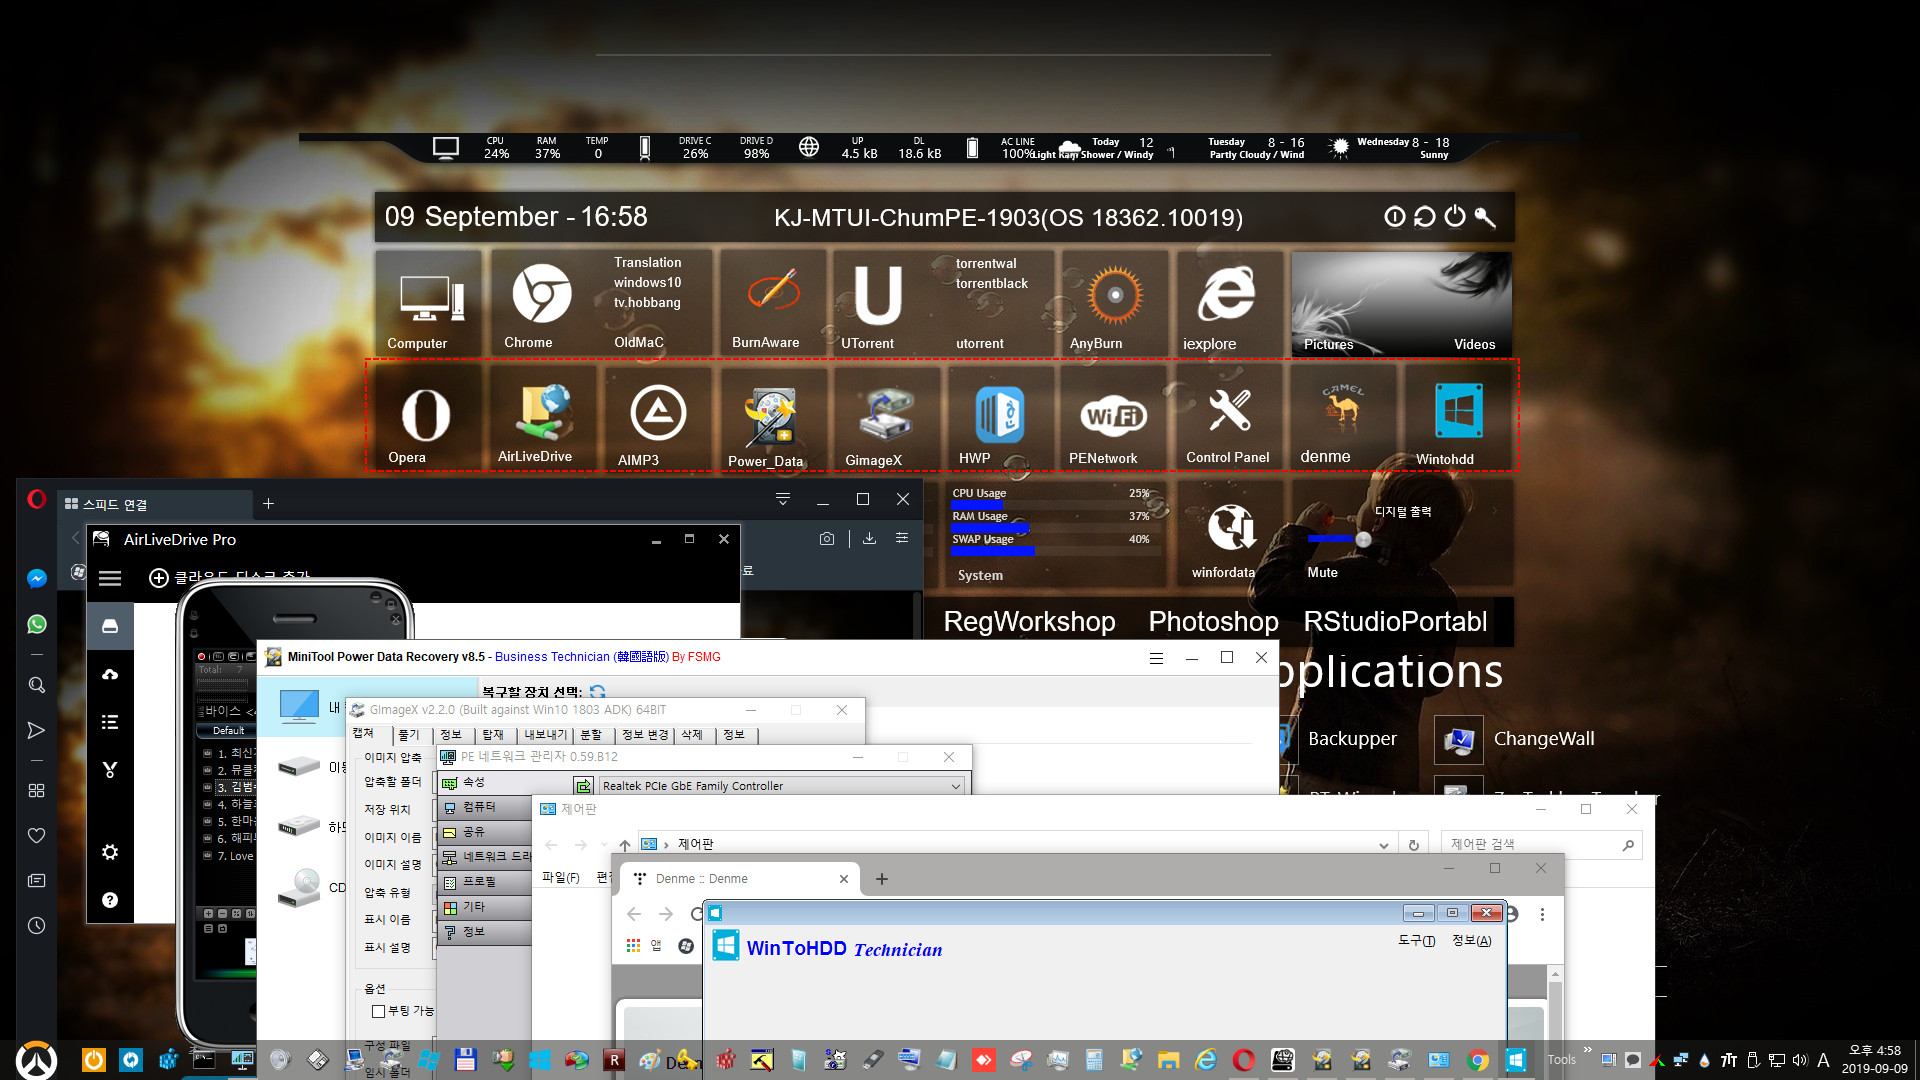This screenshot has height=1080, width=1920.
Task: Open the Opera tab list menu button
Action: [x=783, y=499]
